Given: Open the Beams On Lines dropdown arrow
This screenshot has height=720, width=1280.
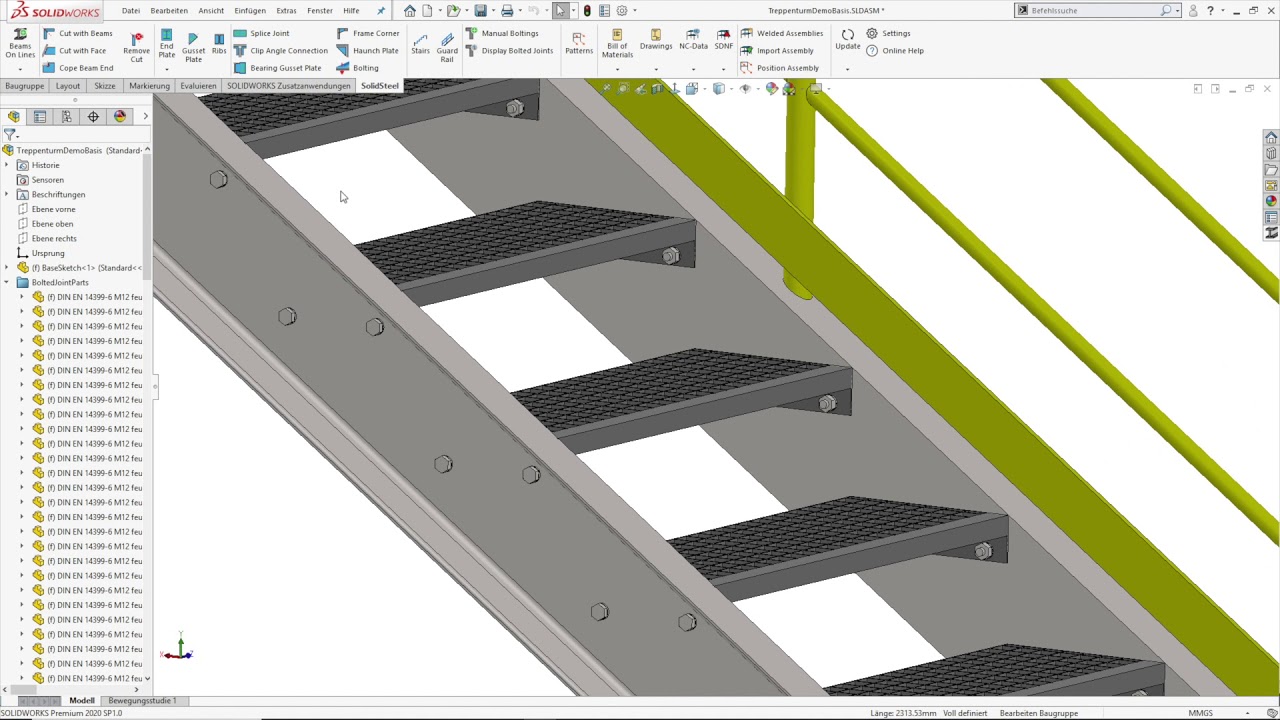Looking at the screenshot, I should [20, 69].
